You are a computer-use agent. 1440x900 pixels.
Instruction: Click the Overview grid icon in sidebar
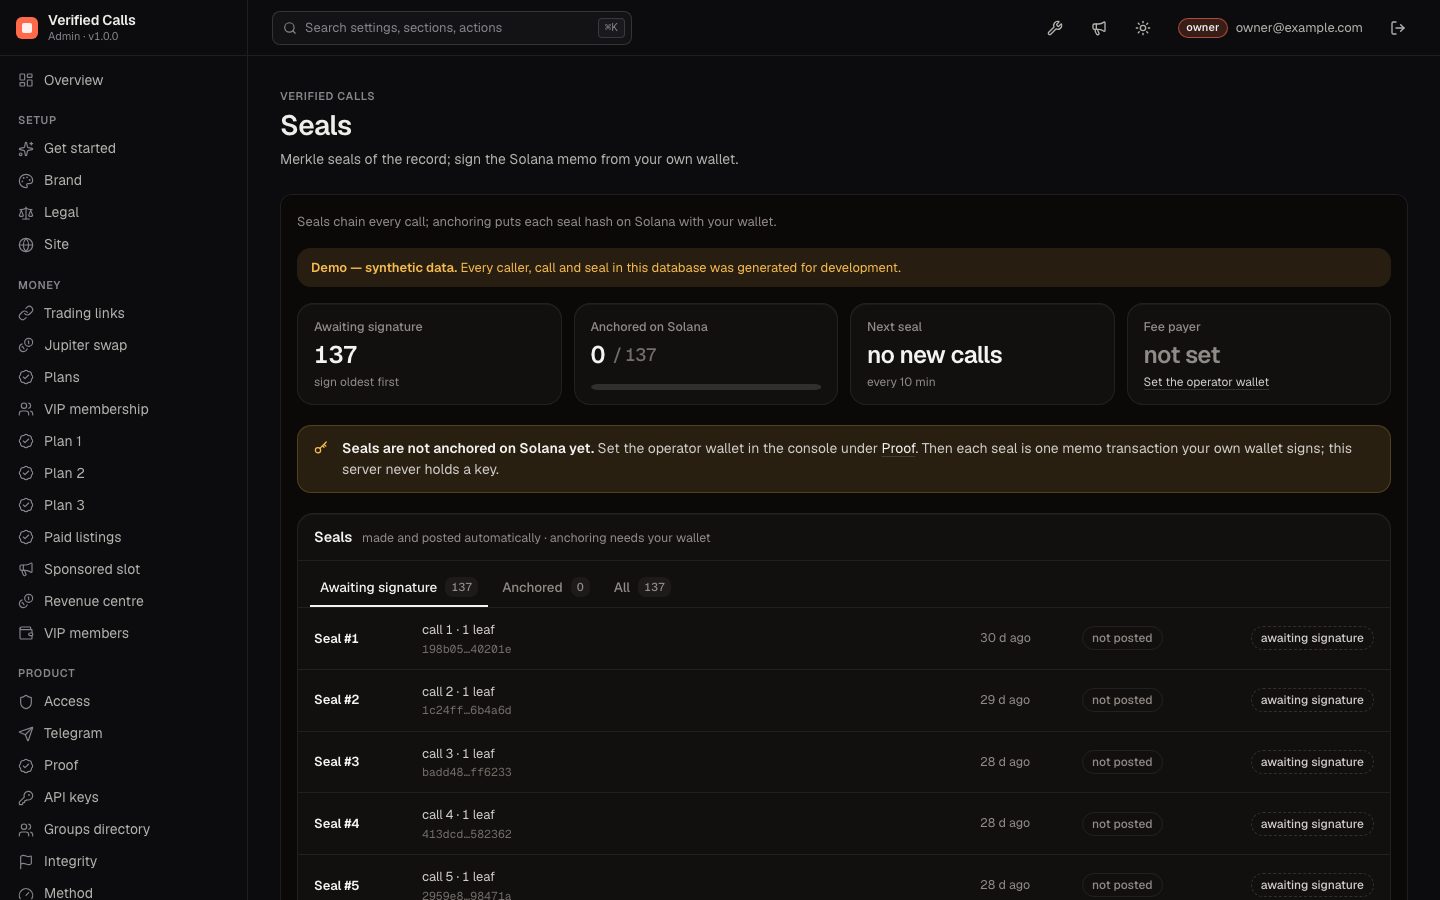(x=26, y=80)
